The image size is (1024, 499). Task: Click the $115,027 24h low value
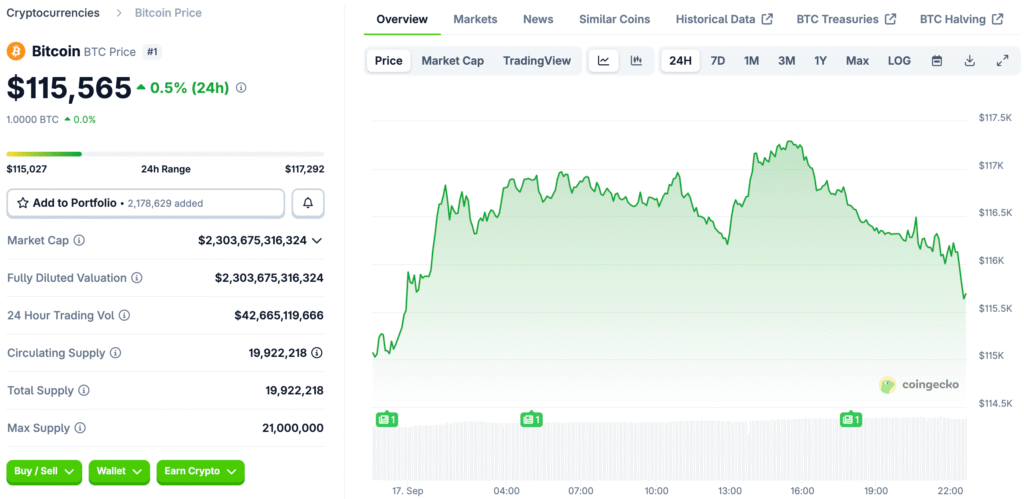pyautogui.click(x=27, y=169)
